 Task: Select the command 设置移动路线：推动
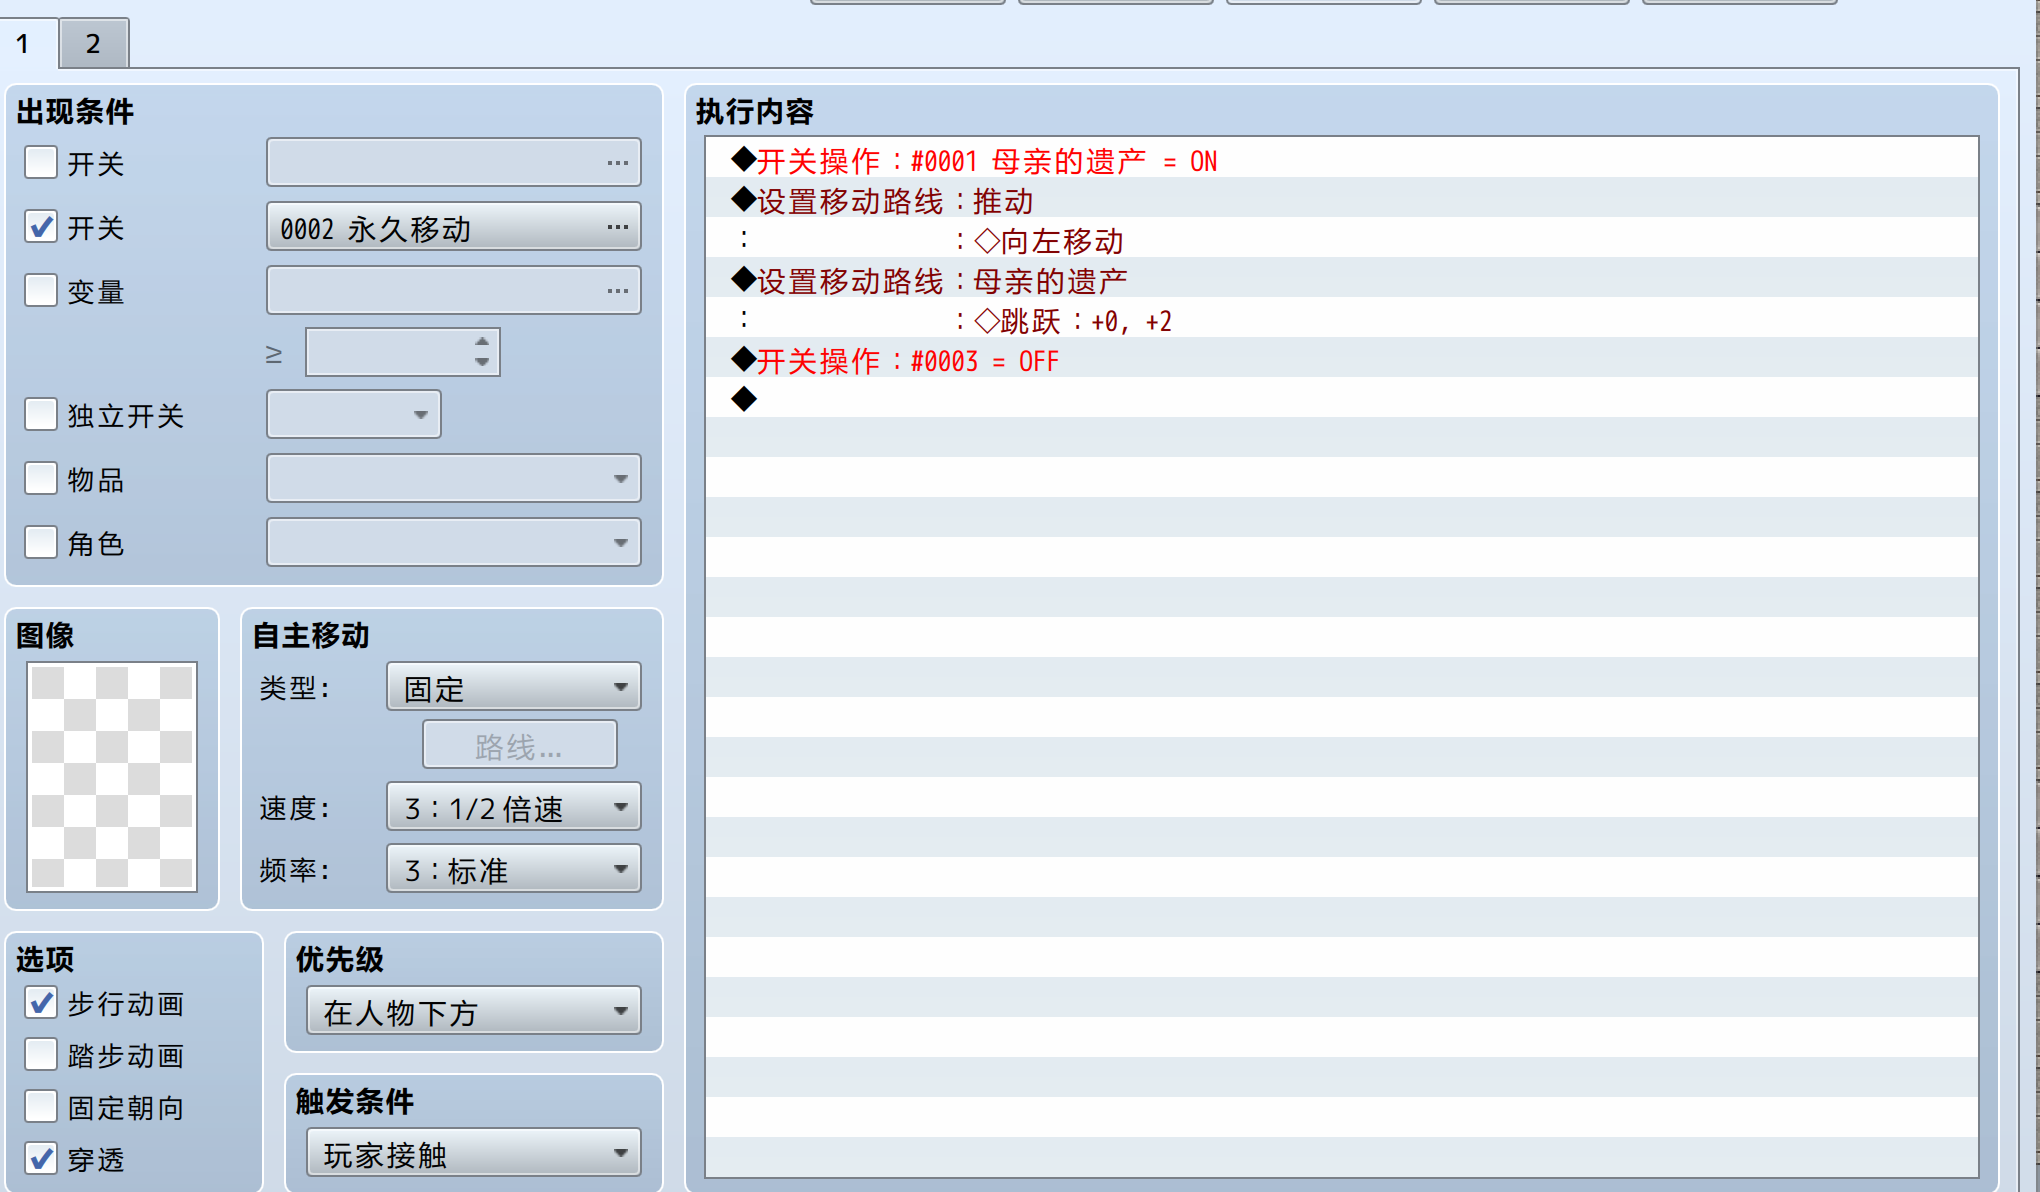click(1341, 199)
